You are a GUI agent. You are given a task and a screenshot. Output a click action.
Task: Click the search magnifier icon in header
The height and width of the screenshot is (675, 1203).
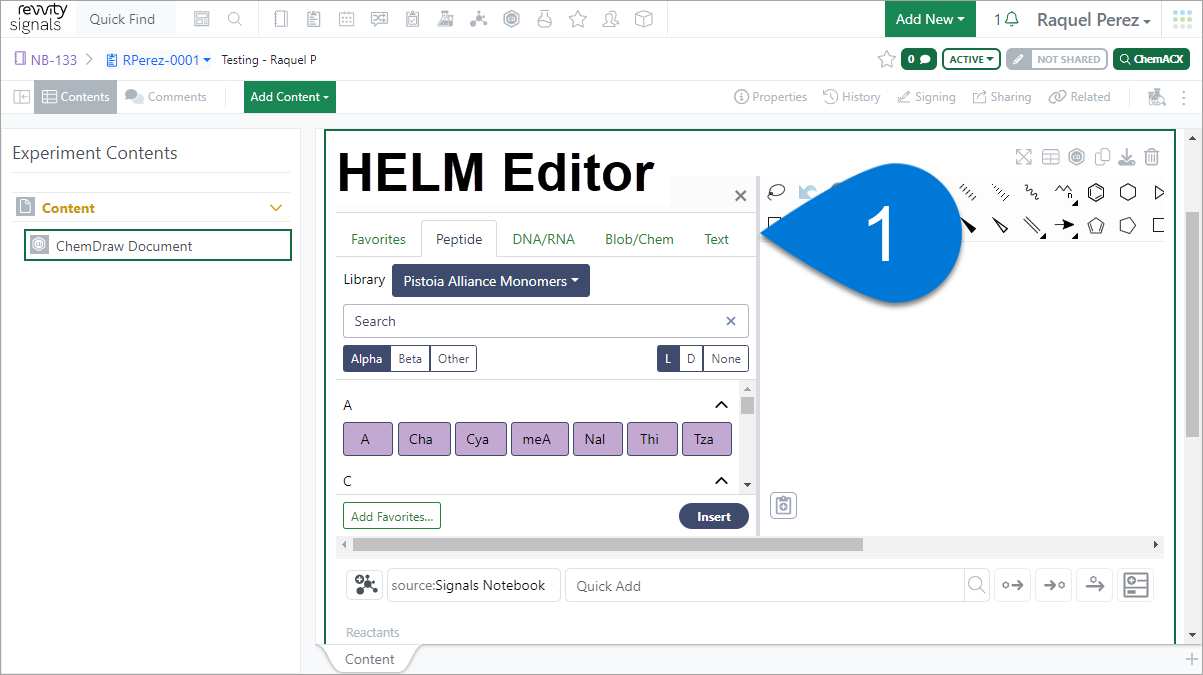pyautogui.click(x=234, y=19)
